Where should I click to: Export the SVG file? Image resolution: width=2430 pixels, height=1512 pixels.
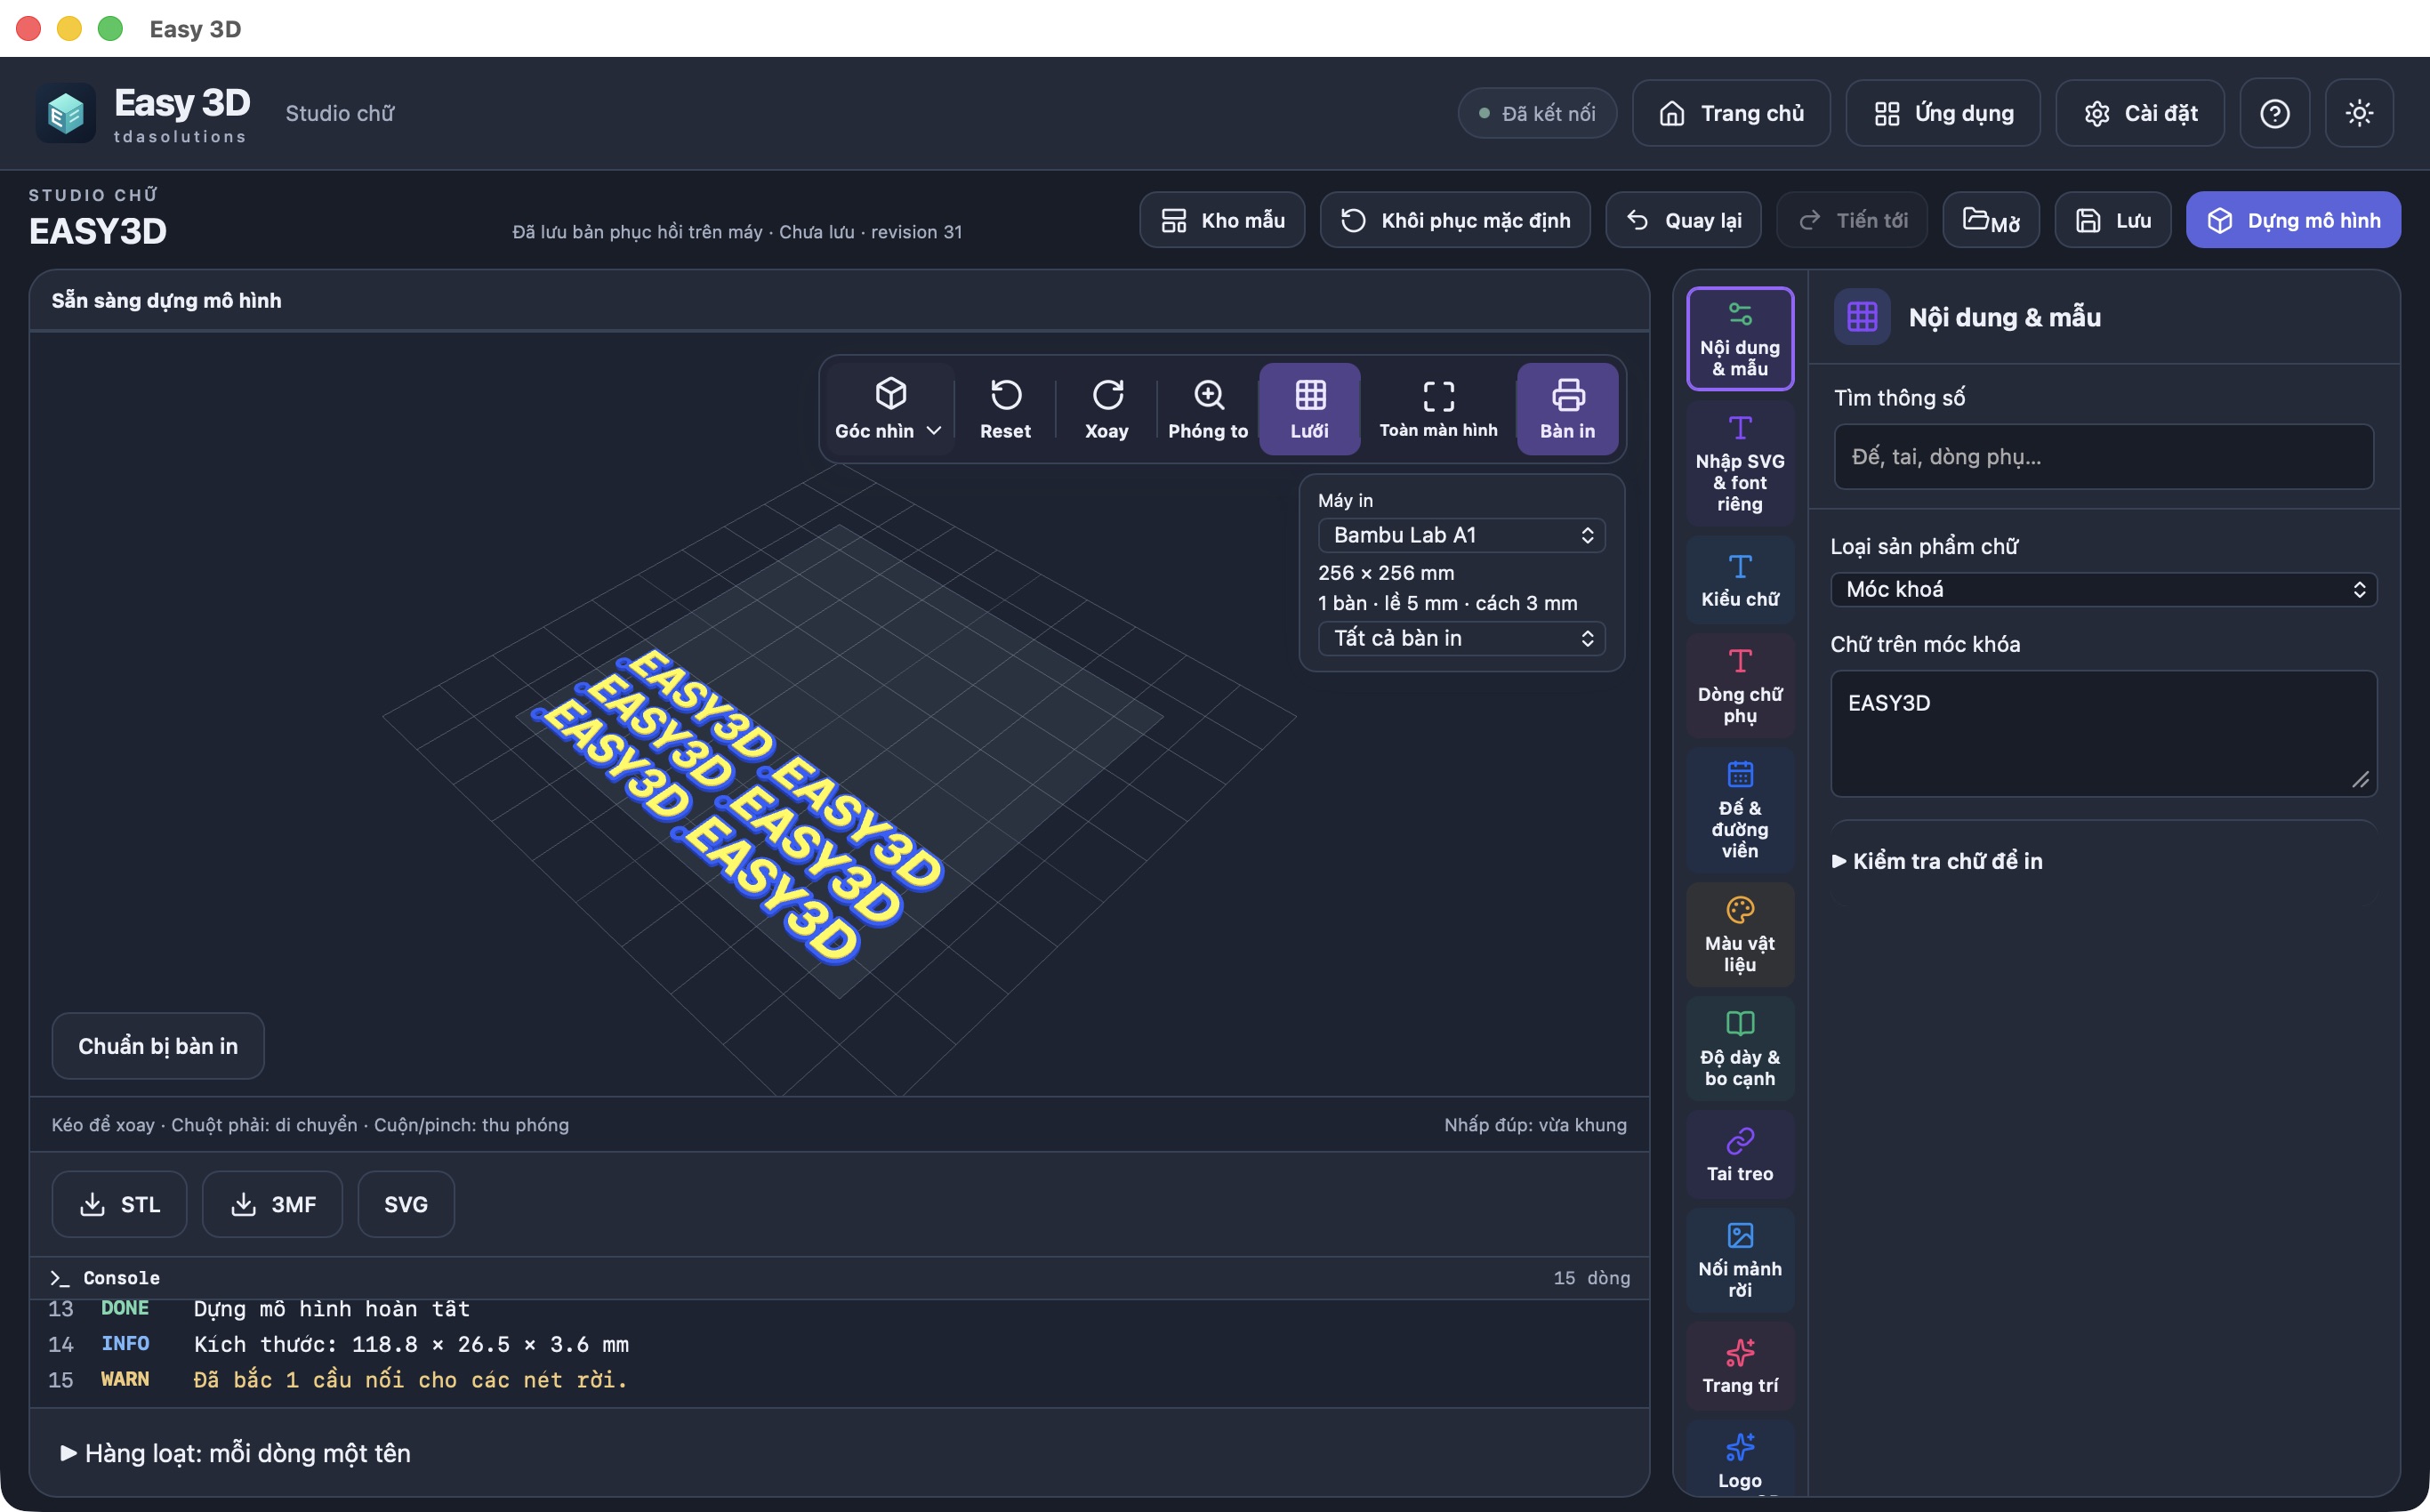(405, 1204)
